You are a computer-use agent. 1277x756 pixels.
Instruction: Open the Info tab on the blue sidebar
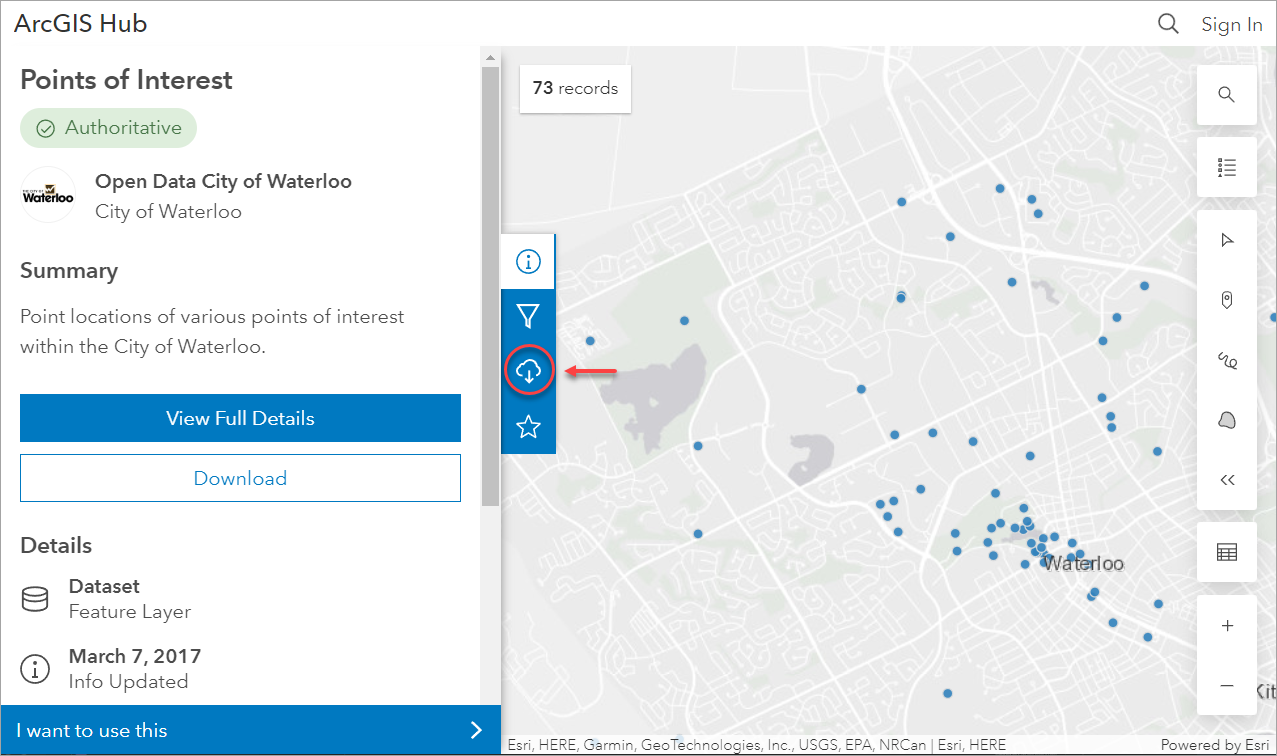tap(528, 262)
